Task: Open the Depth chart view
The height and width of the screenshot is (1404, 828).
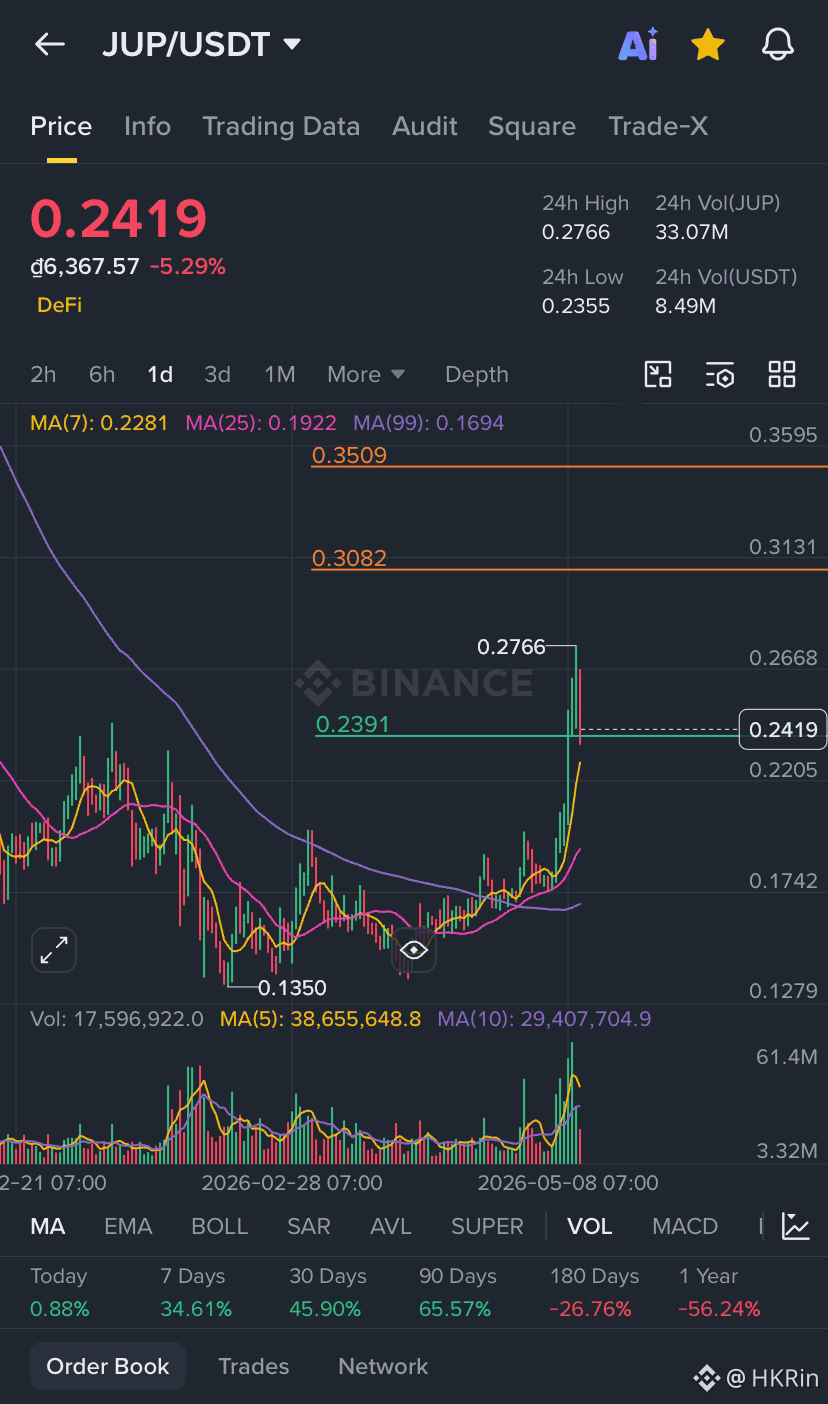Action: click(477, 374)
